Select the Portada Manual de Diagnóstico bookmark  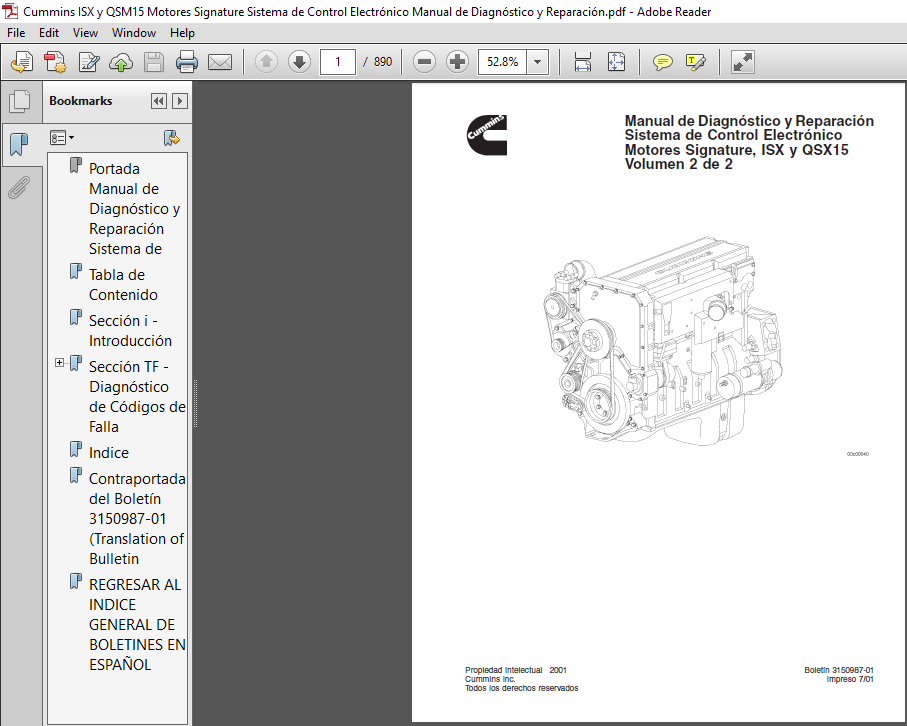tap(134, 209)
